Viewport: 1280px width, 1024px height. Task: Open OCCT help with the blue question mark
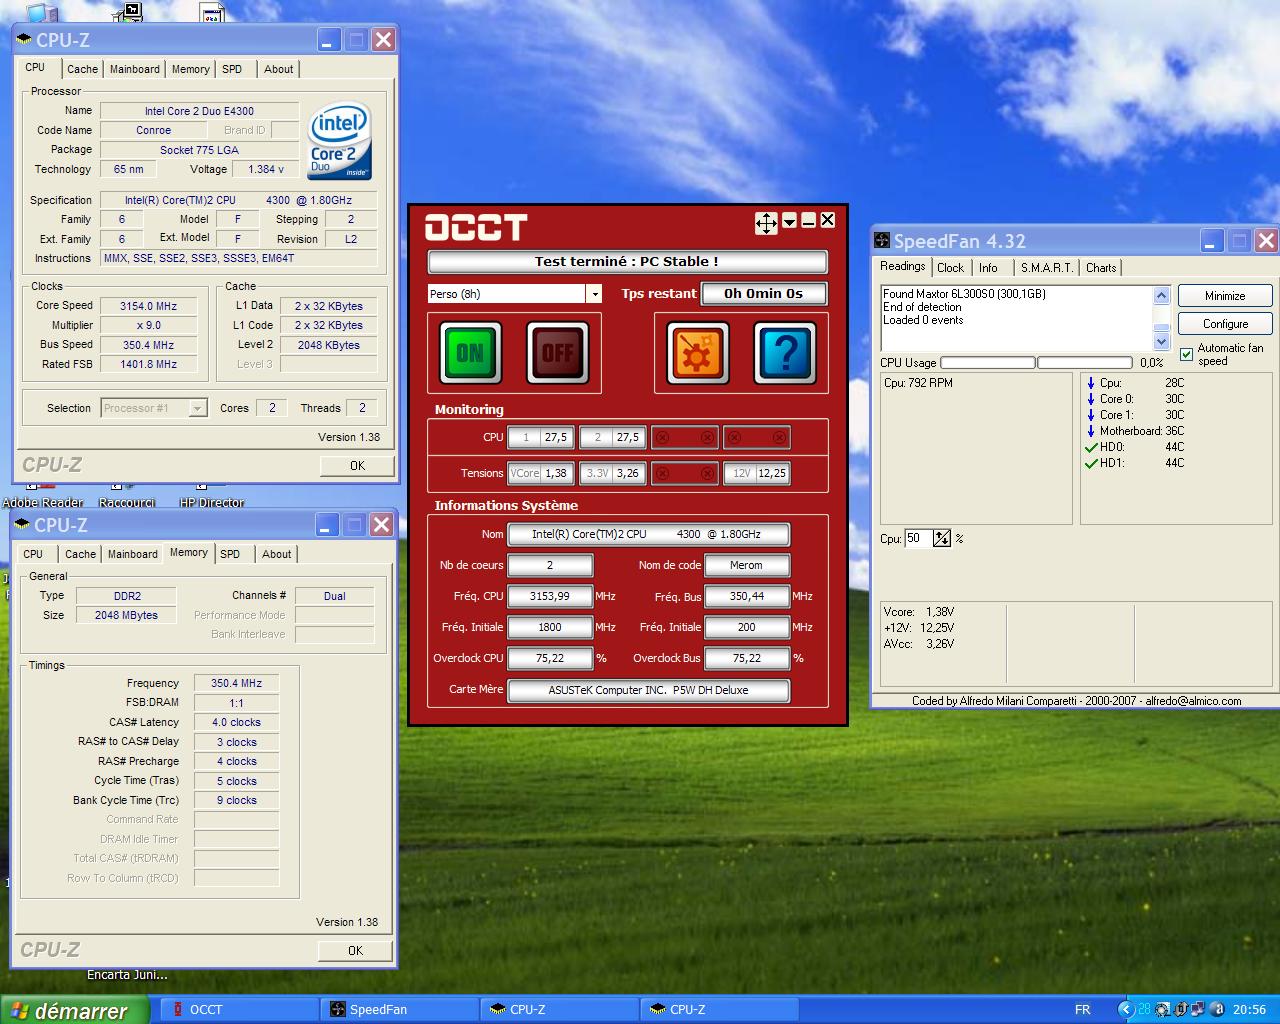785,352
